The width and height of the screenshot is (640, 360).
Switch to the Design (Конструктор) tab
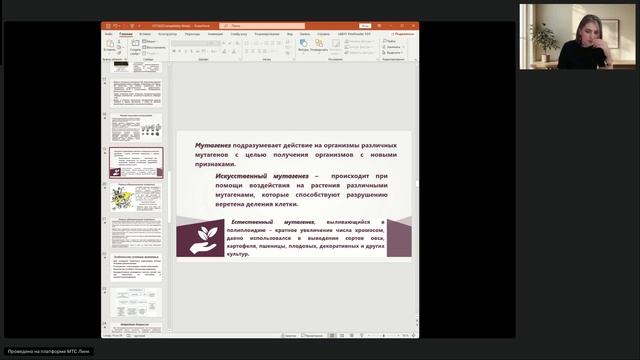[167, 34]
